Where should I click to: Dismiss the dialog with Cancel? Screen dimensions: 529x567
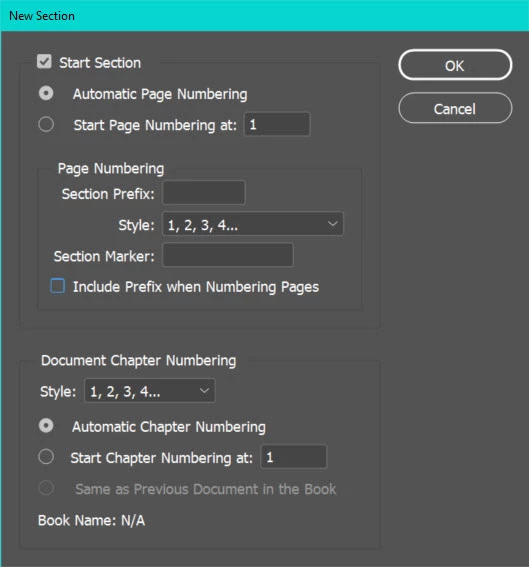pyautogui.click(x=455, y=108)
